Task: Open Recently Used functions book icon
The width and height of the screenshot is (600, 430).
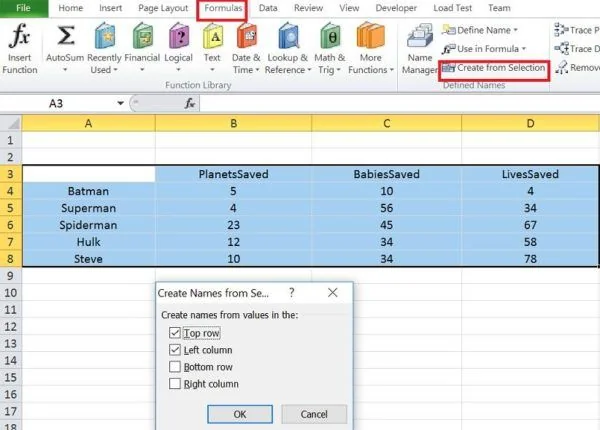Action: click(104, 36)
